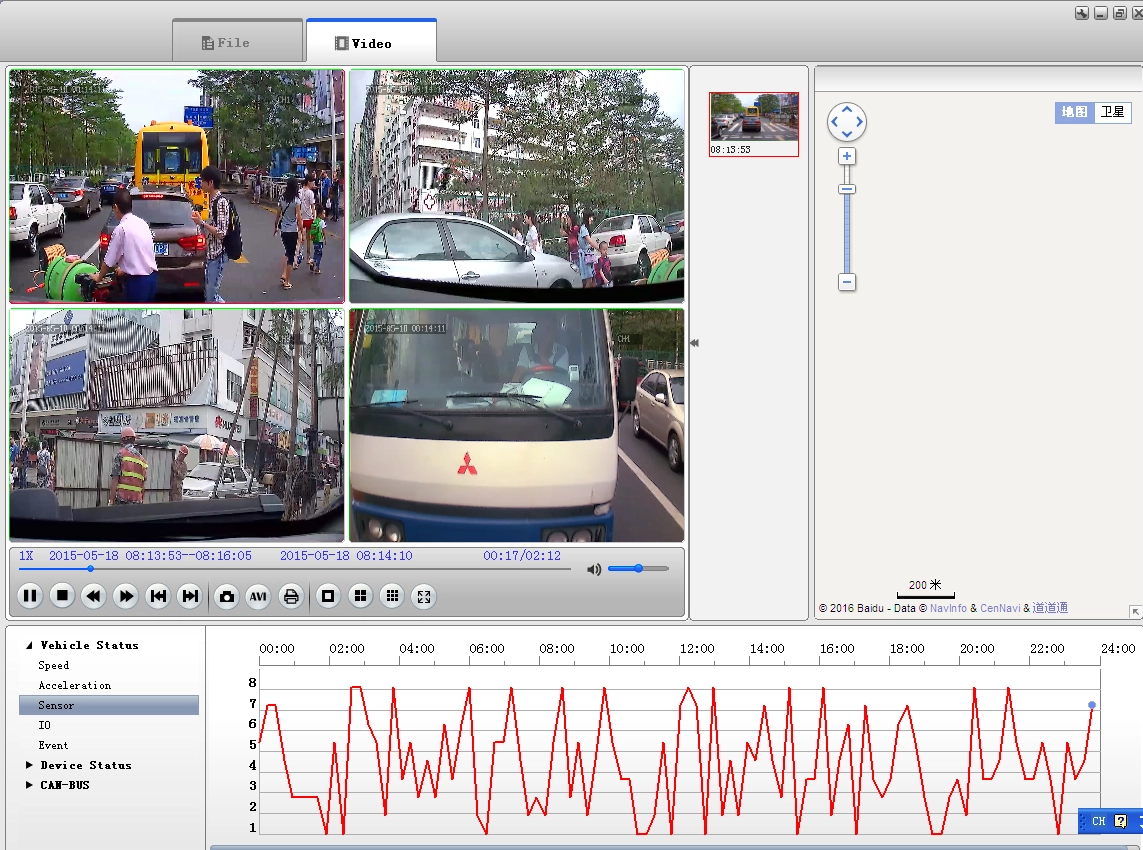Open the File tab
The width and height of the screenshot is (1143, 850).
pos(238,42)
